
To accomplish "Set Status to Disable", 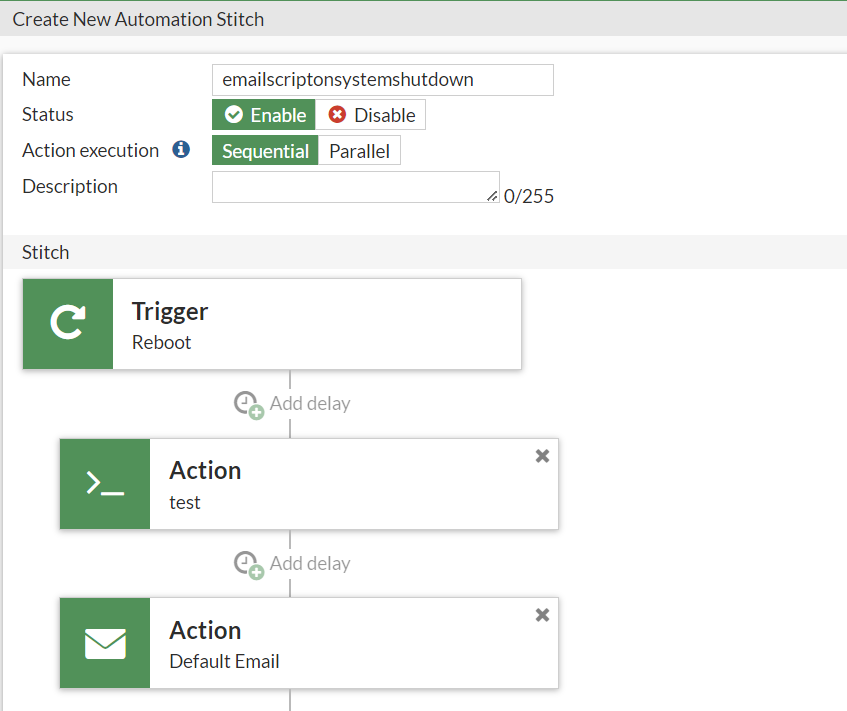I will 371,115.
